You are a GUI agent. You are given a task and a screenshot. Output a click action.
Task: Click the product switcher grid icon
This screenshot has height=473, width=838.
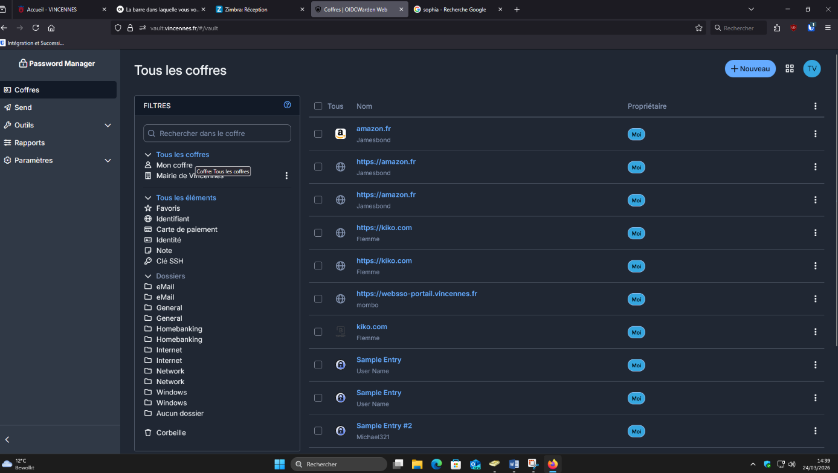click(789, 68)
